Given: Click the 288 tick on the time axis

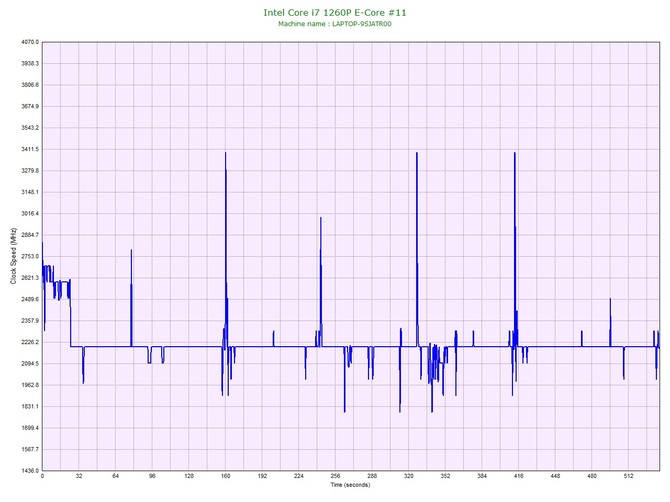Looking at the screenshot, I should pyautogui.click(x=372, y=476).
